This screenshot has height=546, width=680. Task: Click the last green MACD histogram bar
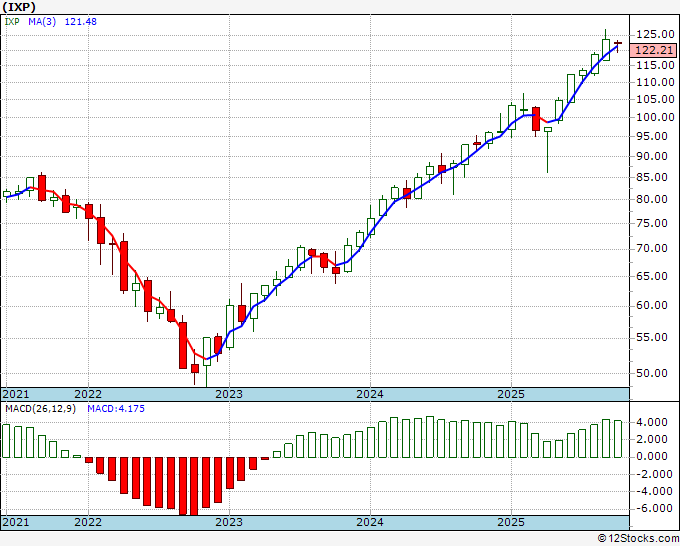click(x=618, y=439)
